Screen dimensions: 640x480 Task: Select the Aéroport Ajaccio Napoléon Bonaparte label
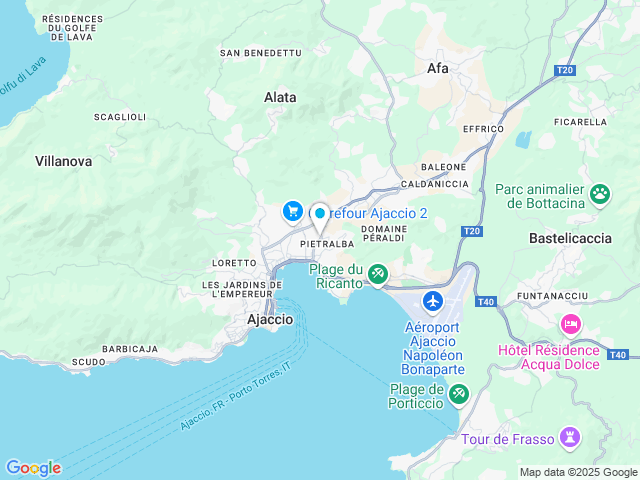(433, 348)
